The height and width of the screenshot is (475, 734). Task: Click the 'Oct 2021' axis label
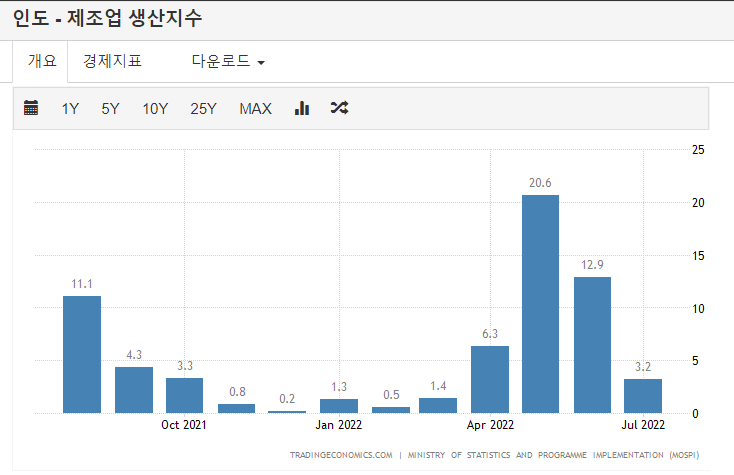(x=184, y=425)
